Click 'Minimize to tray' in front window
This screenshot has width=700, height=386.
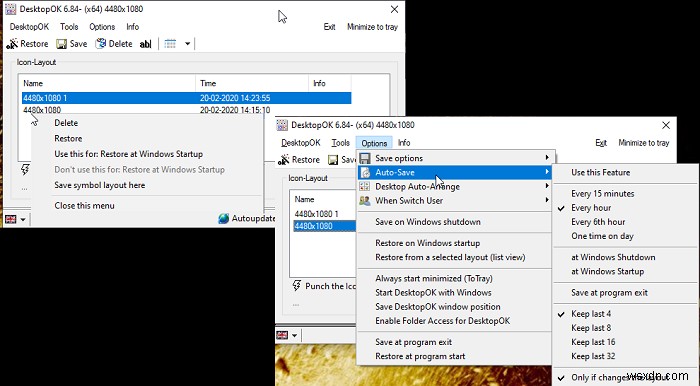(644, 143)
